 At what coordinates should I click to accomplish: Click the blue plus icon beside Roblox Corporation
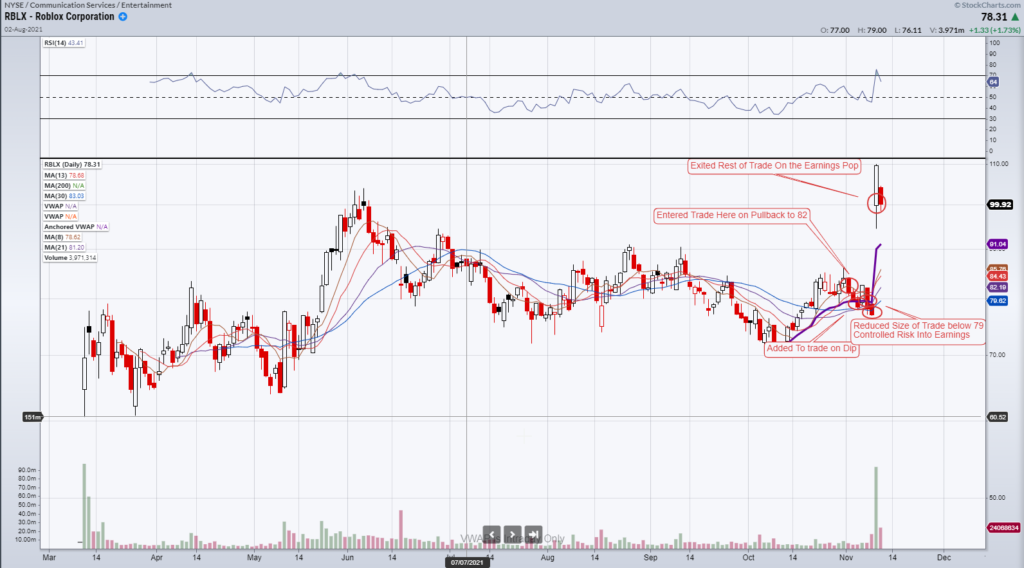pos(123,16)
